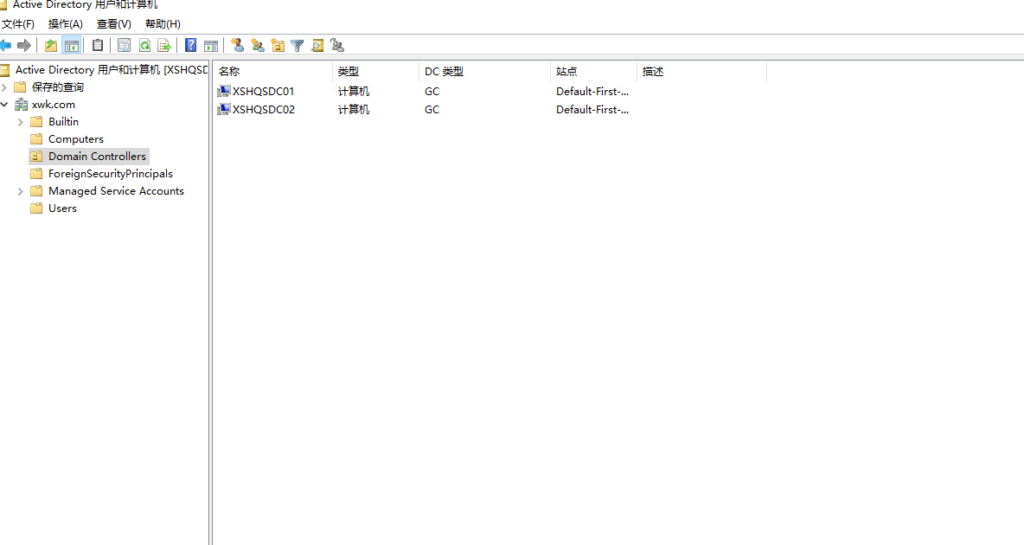Viewport: 1024px width, 545px height.
Task: Select the Builtin container
Action: (x=63, y=122)
